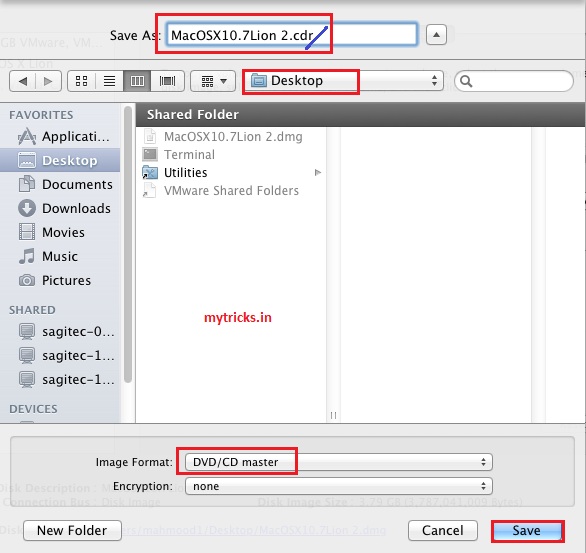Click the back navigation arrow
The width and height of the screenshot is (586, 553).
22,81
